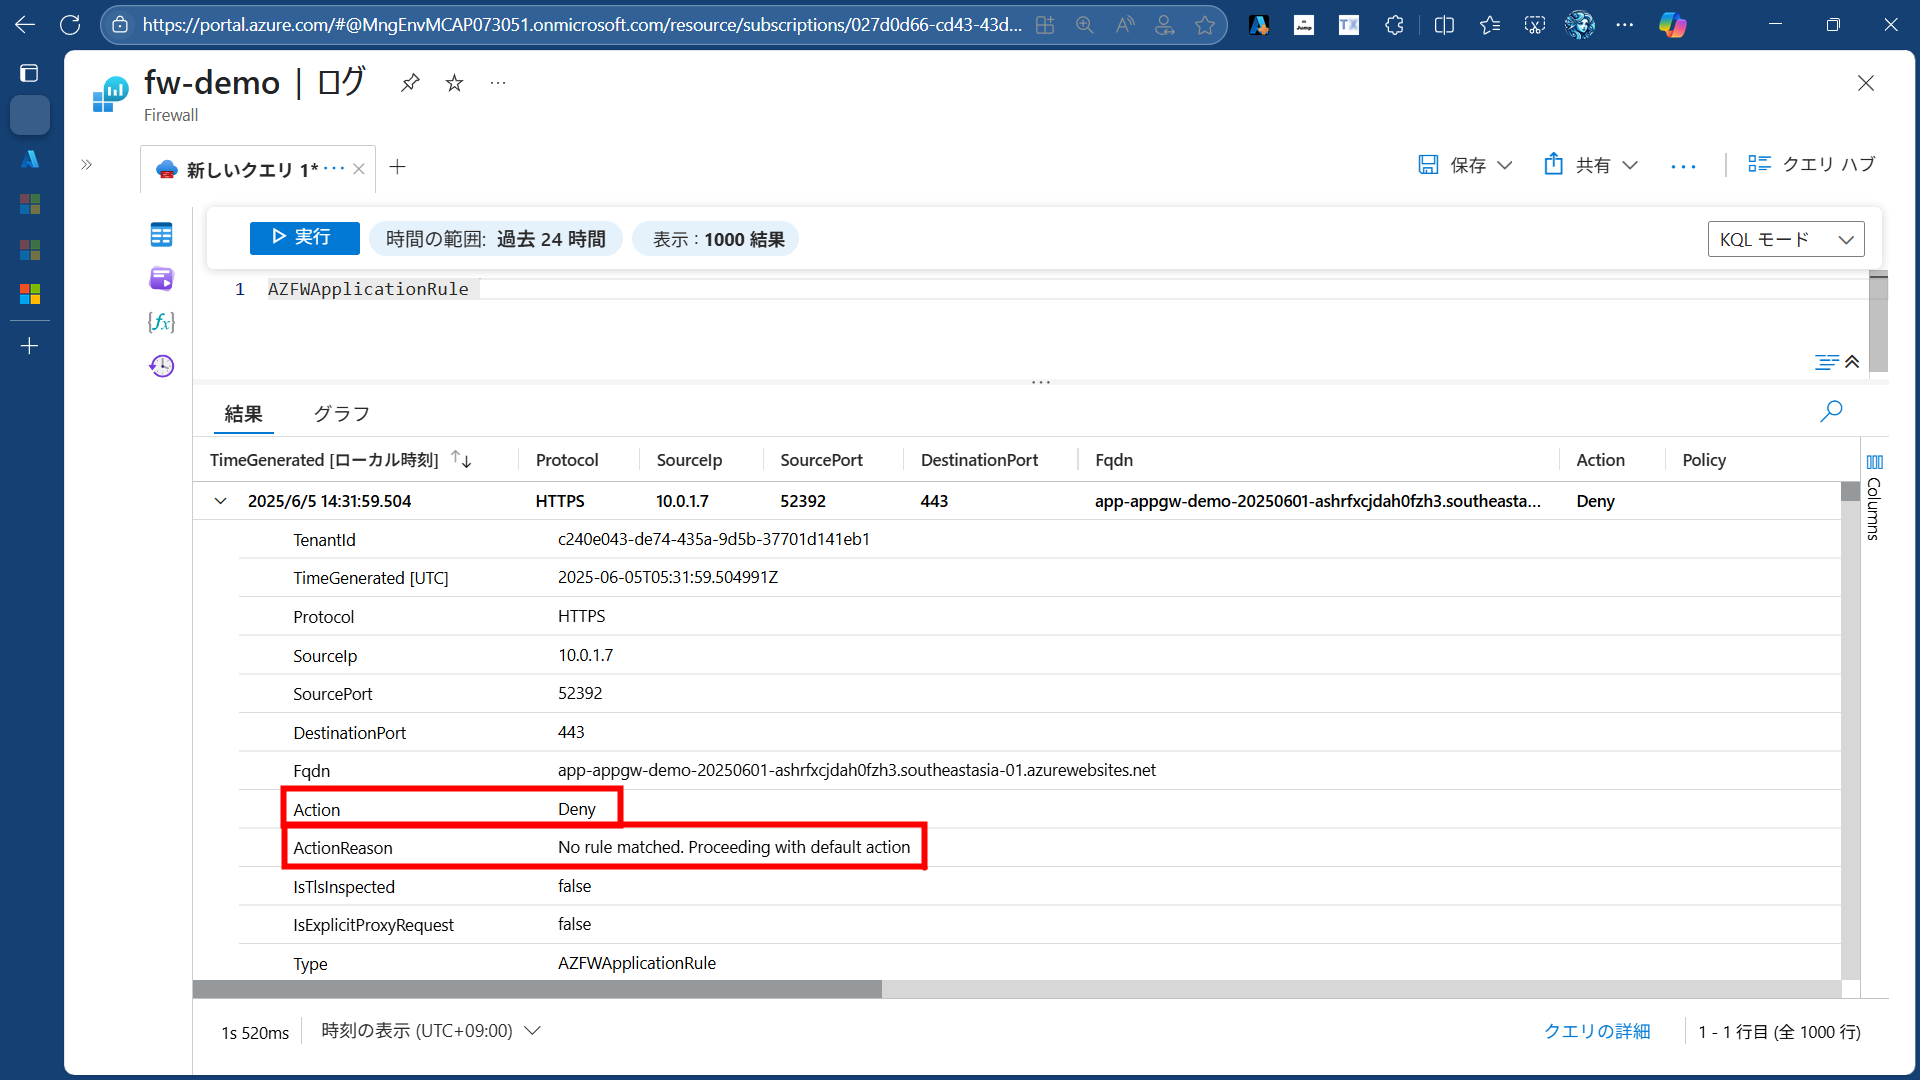Image resolution: width=1920 pixels, height=1080 pixels.
Task: Mark fw-demo as favorite with the star
Action: (x=454, y=83)
